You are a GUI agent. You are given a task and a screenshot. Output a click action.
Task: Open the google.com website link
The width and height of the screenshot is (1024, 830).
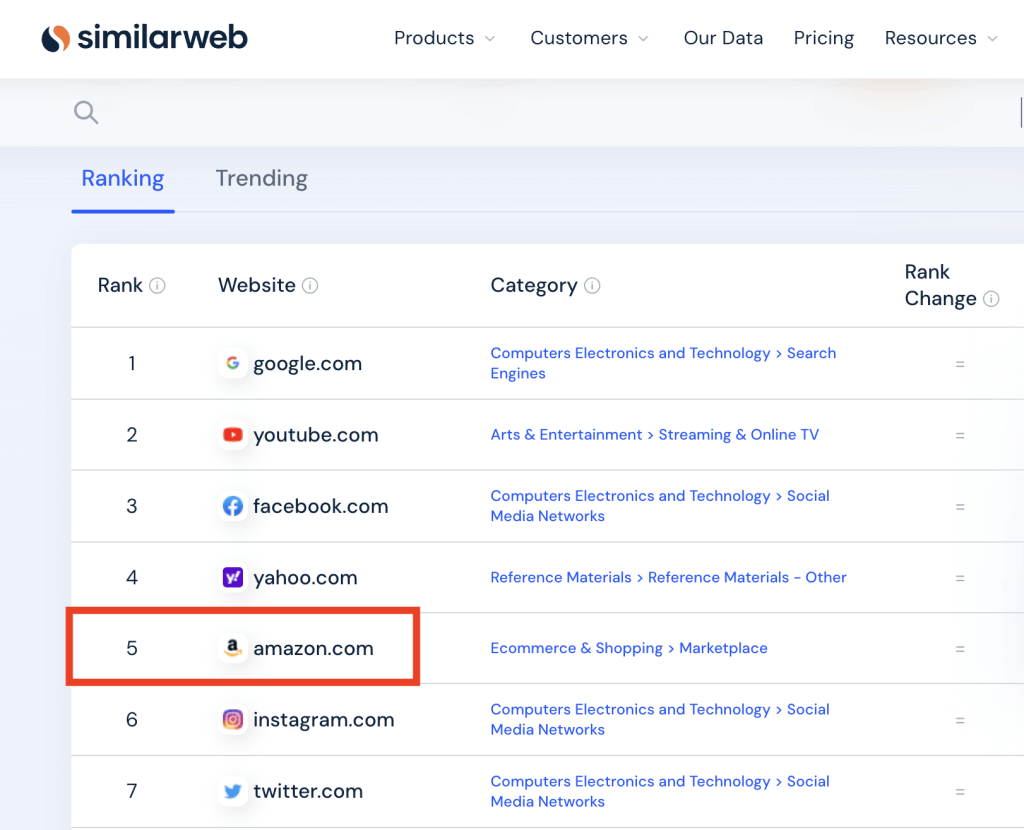[307, 363]
